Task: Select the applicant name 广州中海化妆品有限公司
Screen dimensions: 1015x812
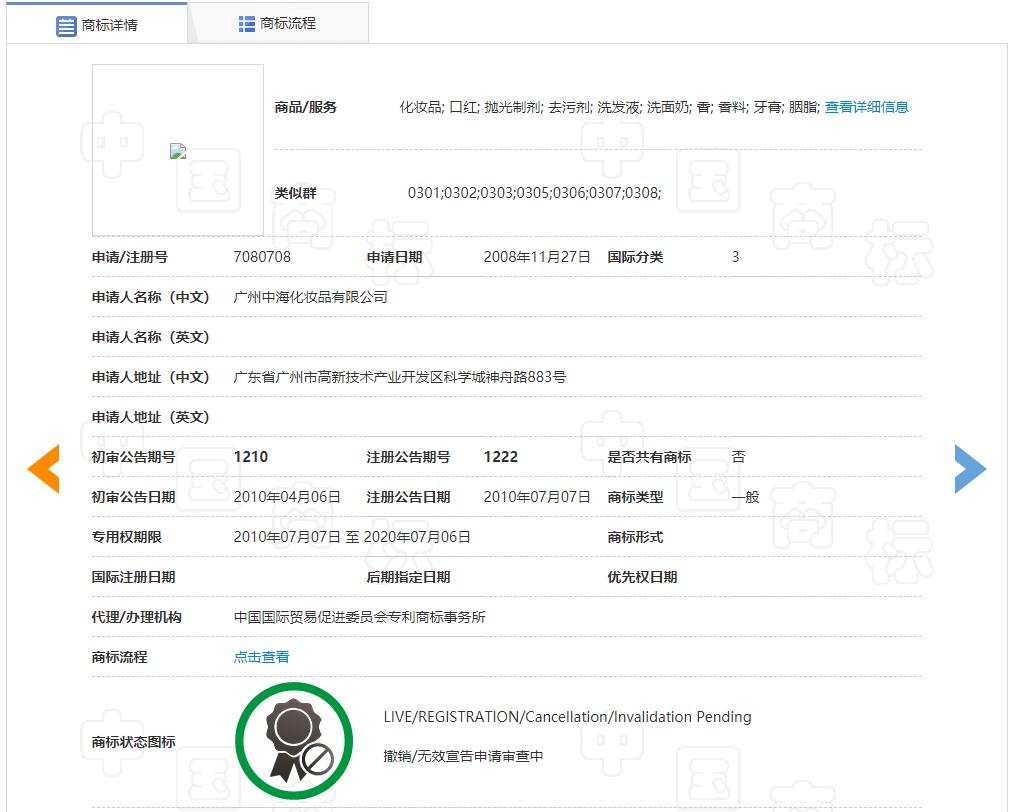Action: pos(310,297)
